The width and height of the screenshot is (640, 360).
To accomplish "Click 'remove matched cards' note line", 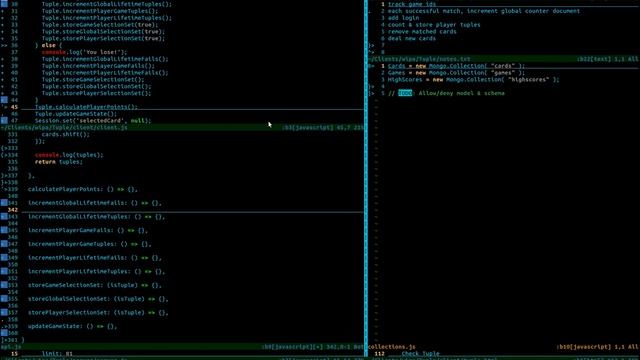I will pos(422,31).
